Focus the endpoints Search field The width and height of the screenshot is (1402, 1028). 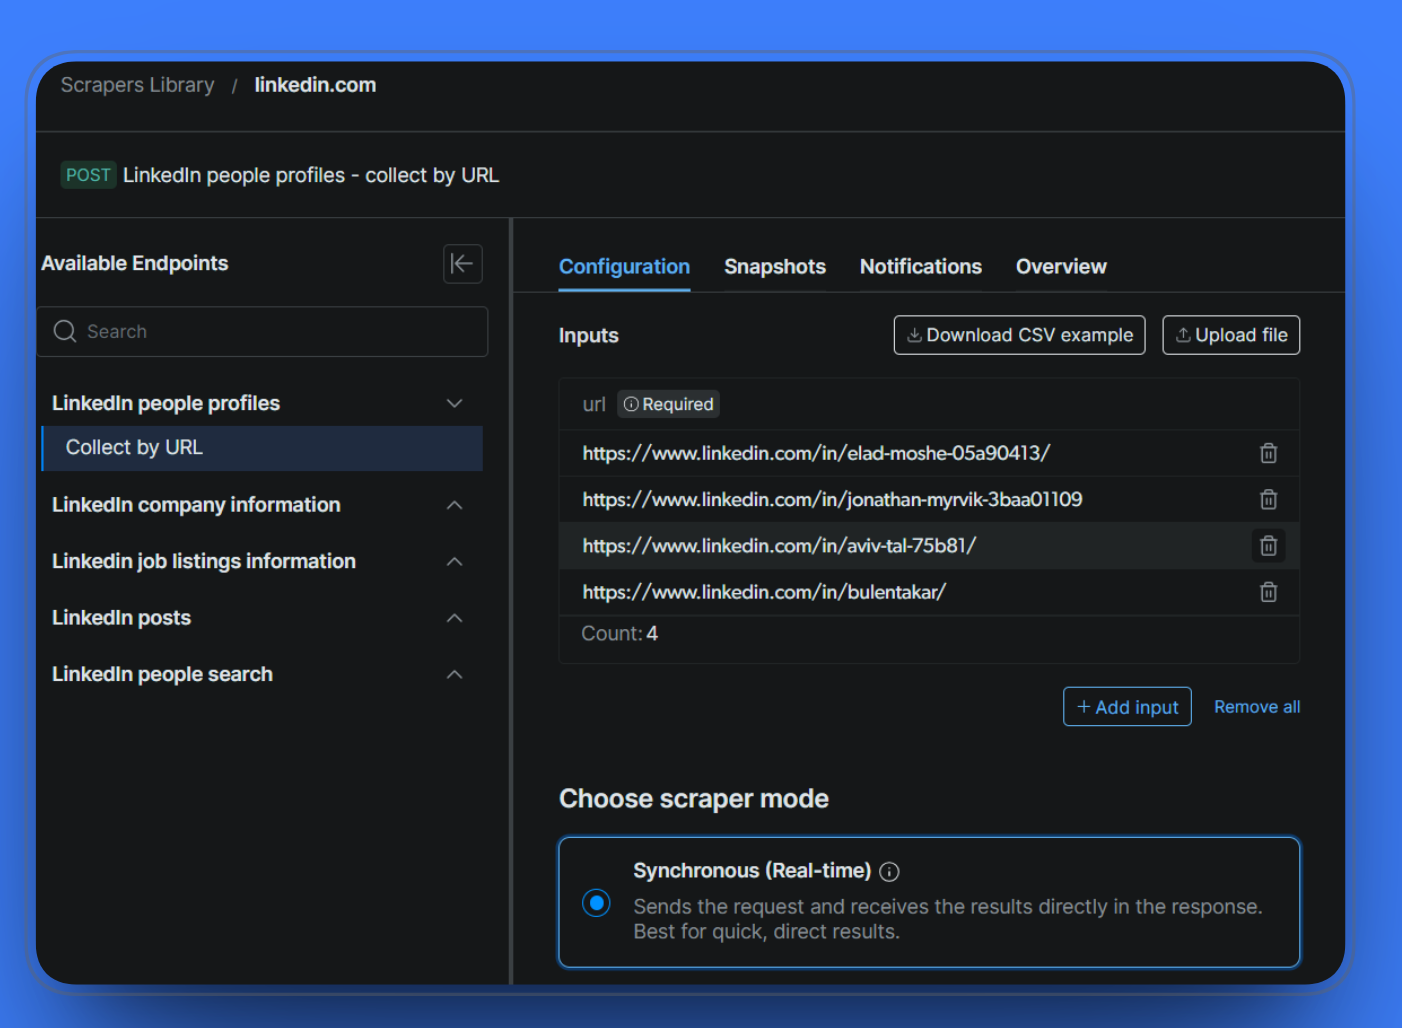pyautogui.click(x=262, y=332)
